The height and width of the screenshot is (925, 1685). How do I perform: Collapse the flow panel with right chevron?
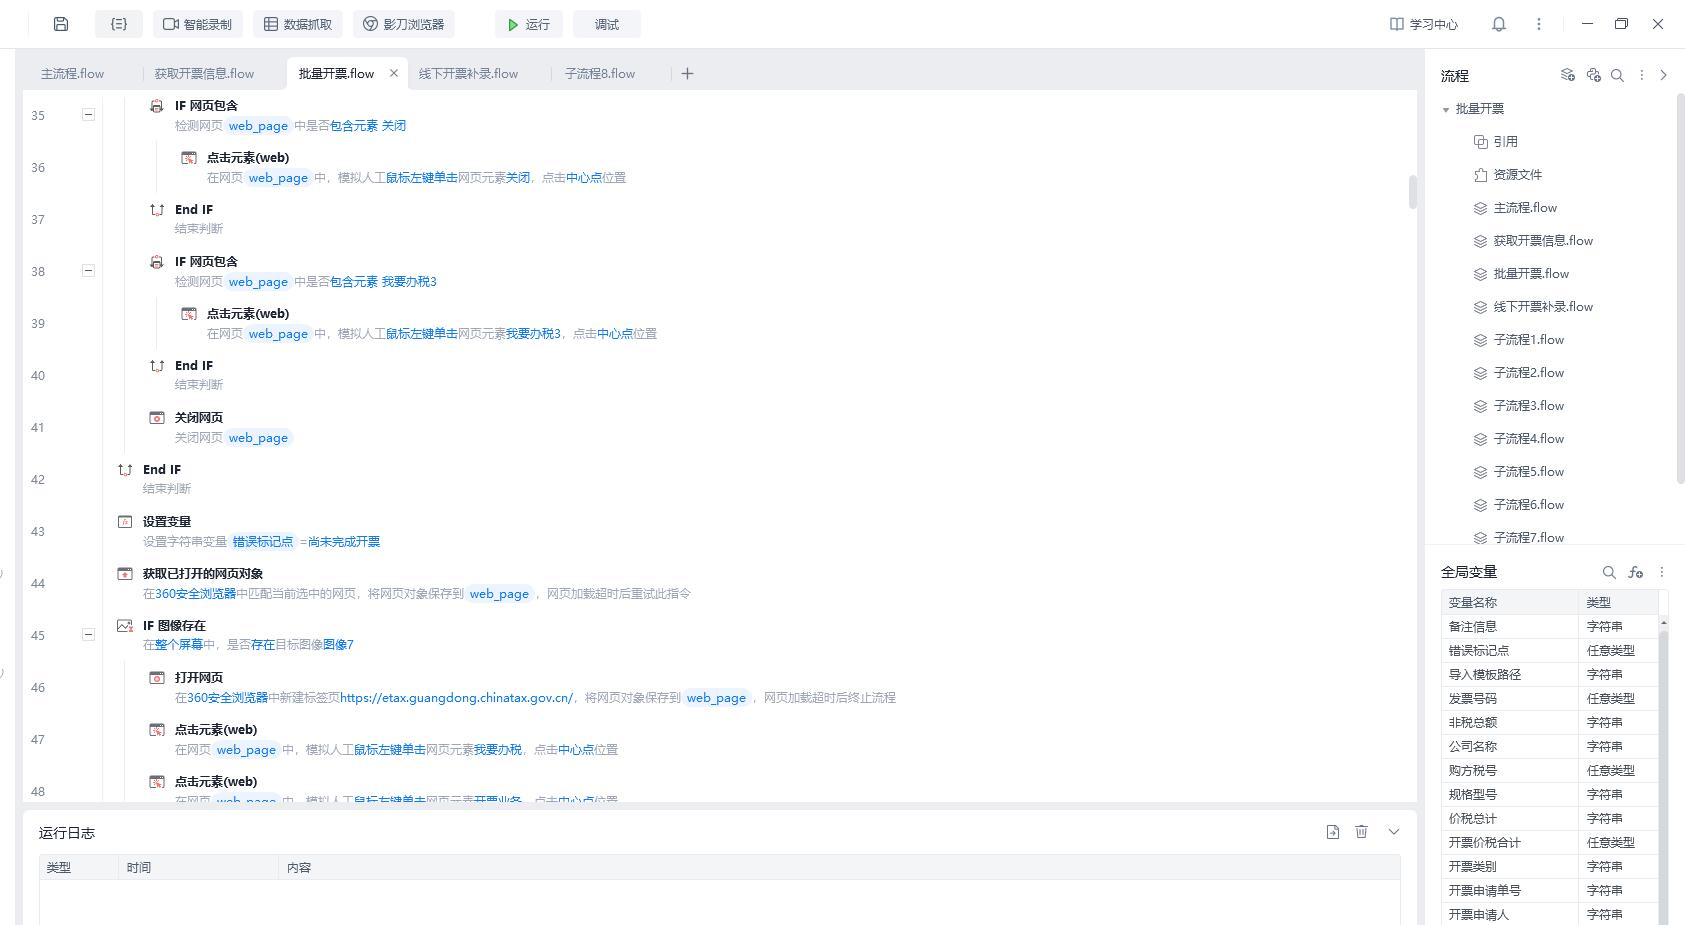click(x=1664, y=75)
